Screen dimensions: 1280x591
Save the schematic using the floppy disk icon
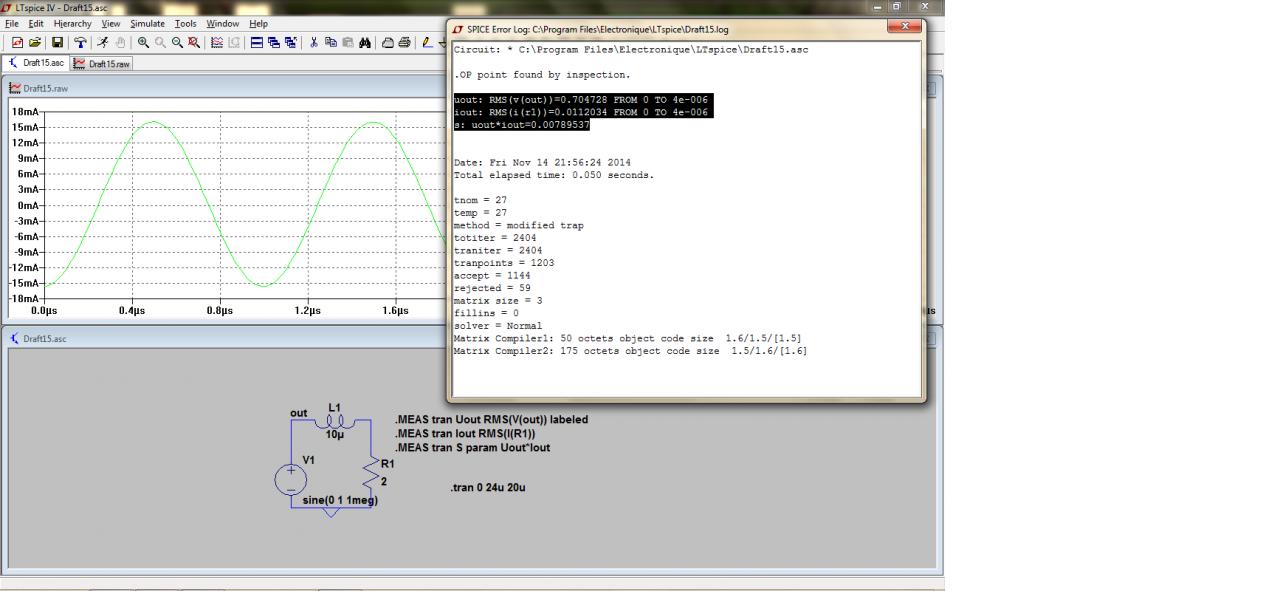point(58,43)
